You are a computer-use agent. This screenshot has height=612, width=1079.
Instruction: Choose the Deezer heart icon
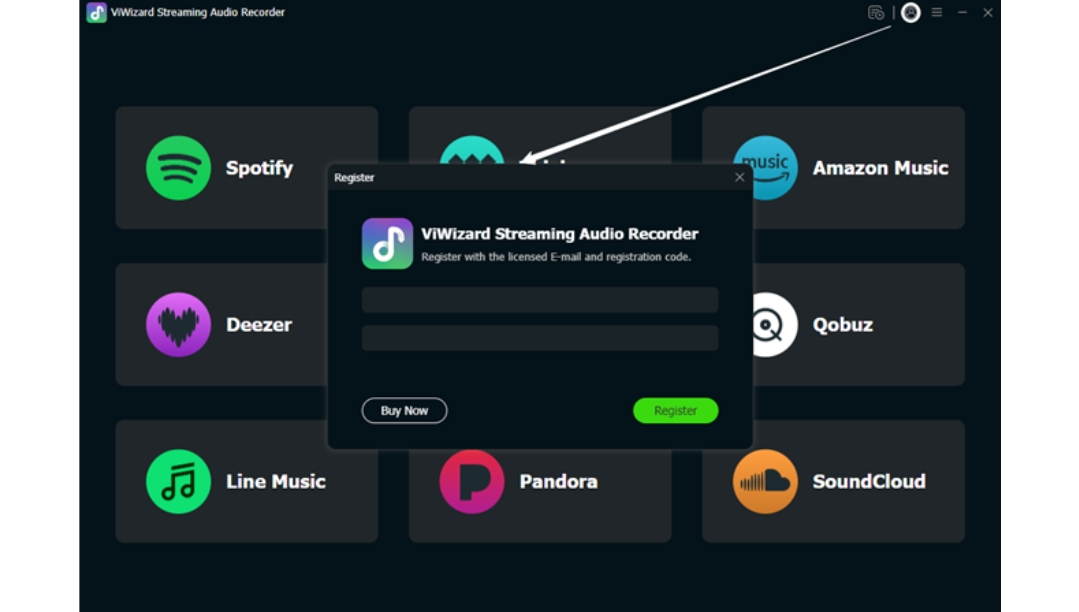point(178,325)
